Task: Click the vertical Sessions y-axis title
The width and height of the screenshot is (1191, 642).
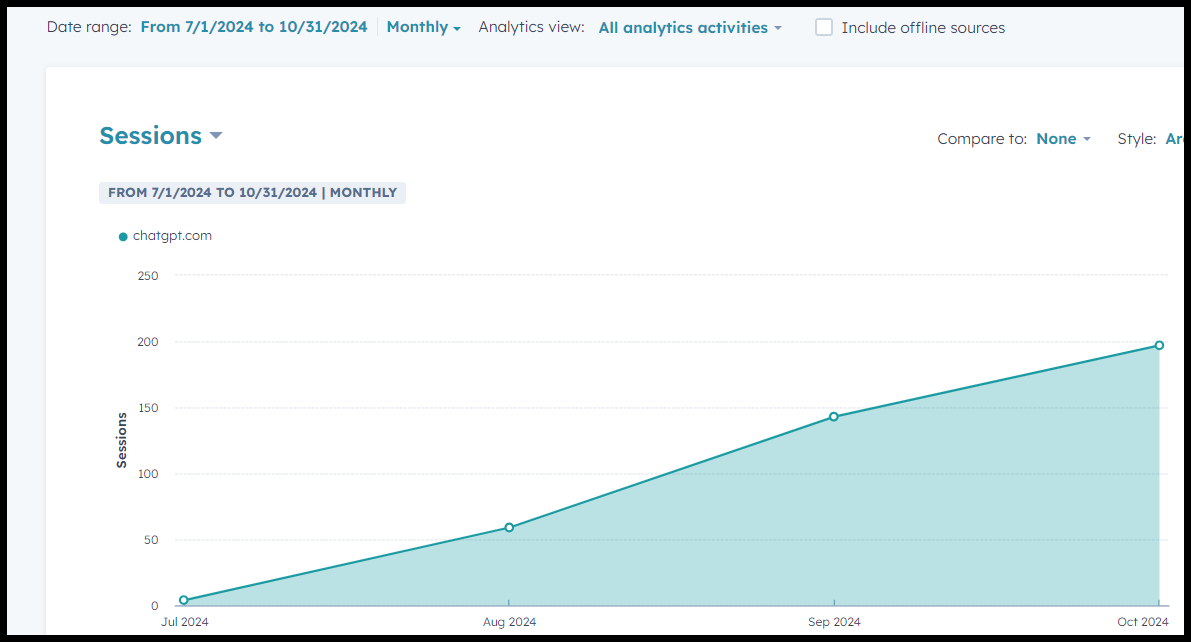Action: point(122,440)
